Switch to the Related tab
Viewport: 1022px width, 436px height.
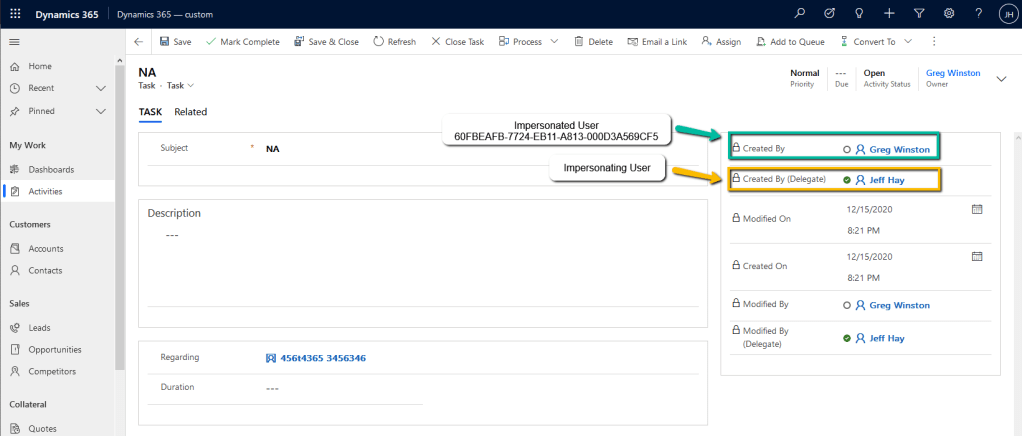[190, 112]
